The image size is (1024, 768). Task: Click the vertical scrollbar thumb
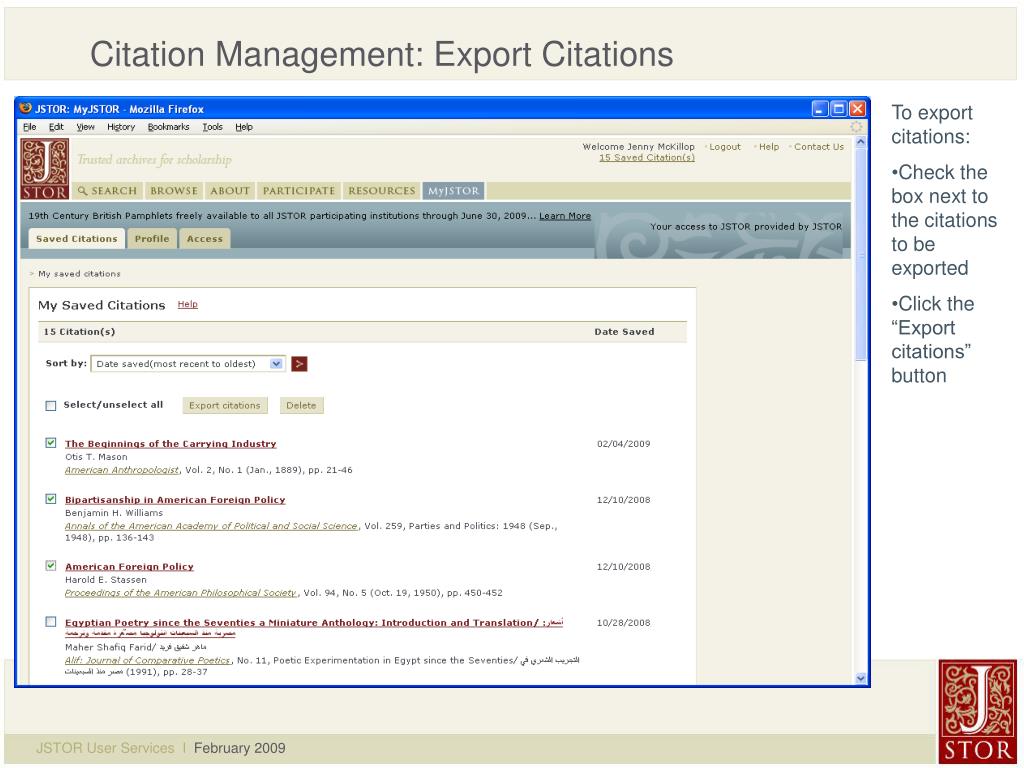pyautogui.click(x=860, y=255)
